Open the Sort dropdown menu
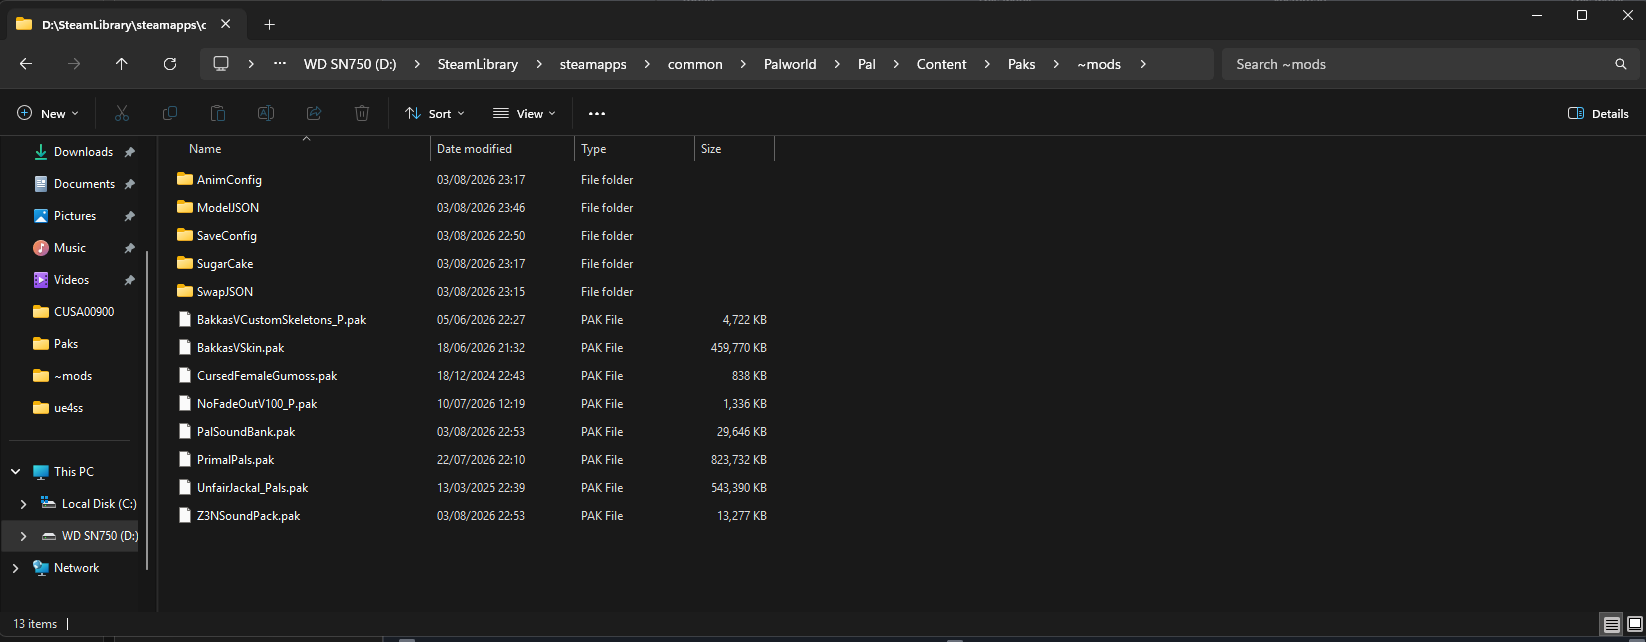 (435, 113)
